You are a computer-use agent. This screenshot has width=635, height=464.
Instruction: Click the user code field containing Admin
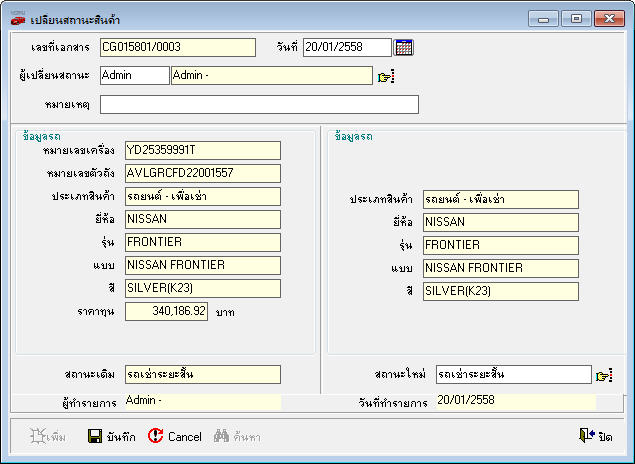click(134, 76)
